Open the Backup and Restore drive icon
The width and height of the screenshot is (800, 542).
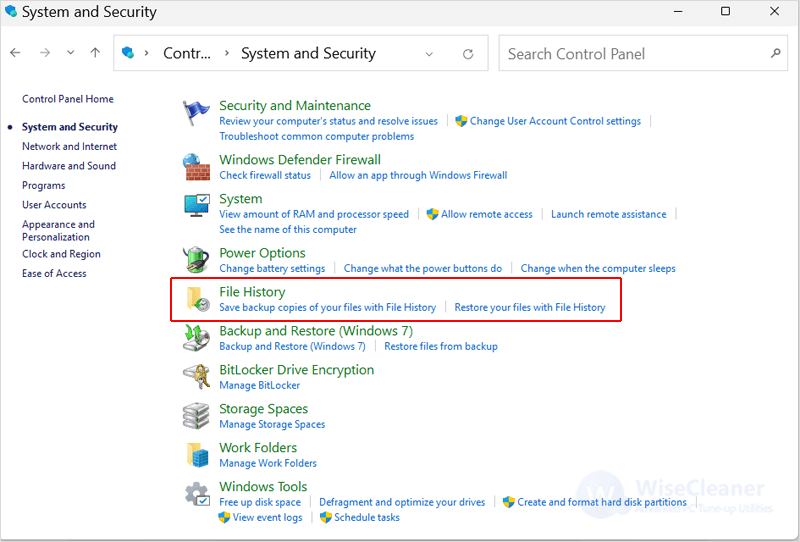196,337
